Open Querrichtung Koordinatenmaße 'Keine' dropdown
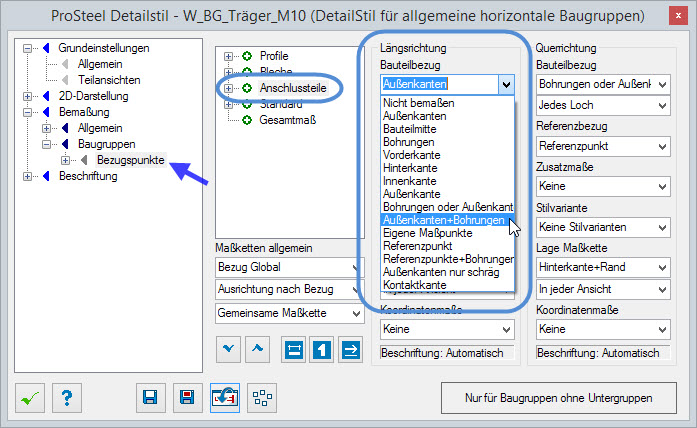Image resolution: width=697 pixels, height=428 pixels. [603, 329]
